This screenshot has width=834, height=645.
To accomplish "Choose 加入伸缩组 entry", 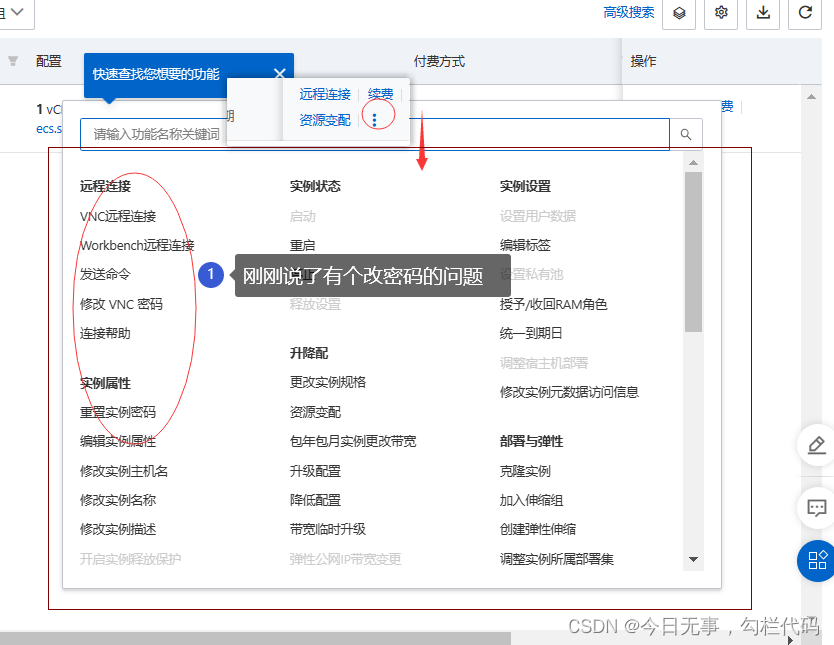I will click(531, 500).
